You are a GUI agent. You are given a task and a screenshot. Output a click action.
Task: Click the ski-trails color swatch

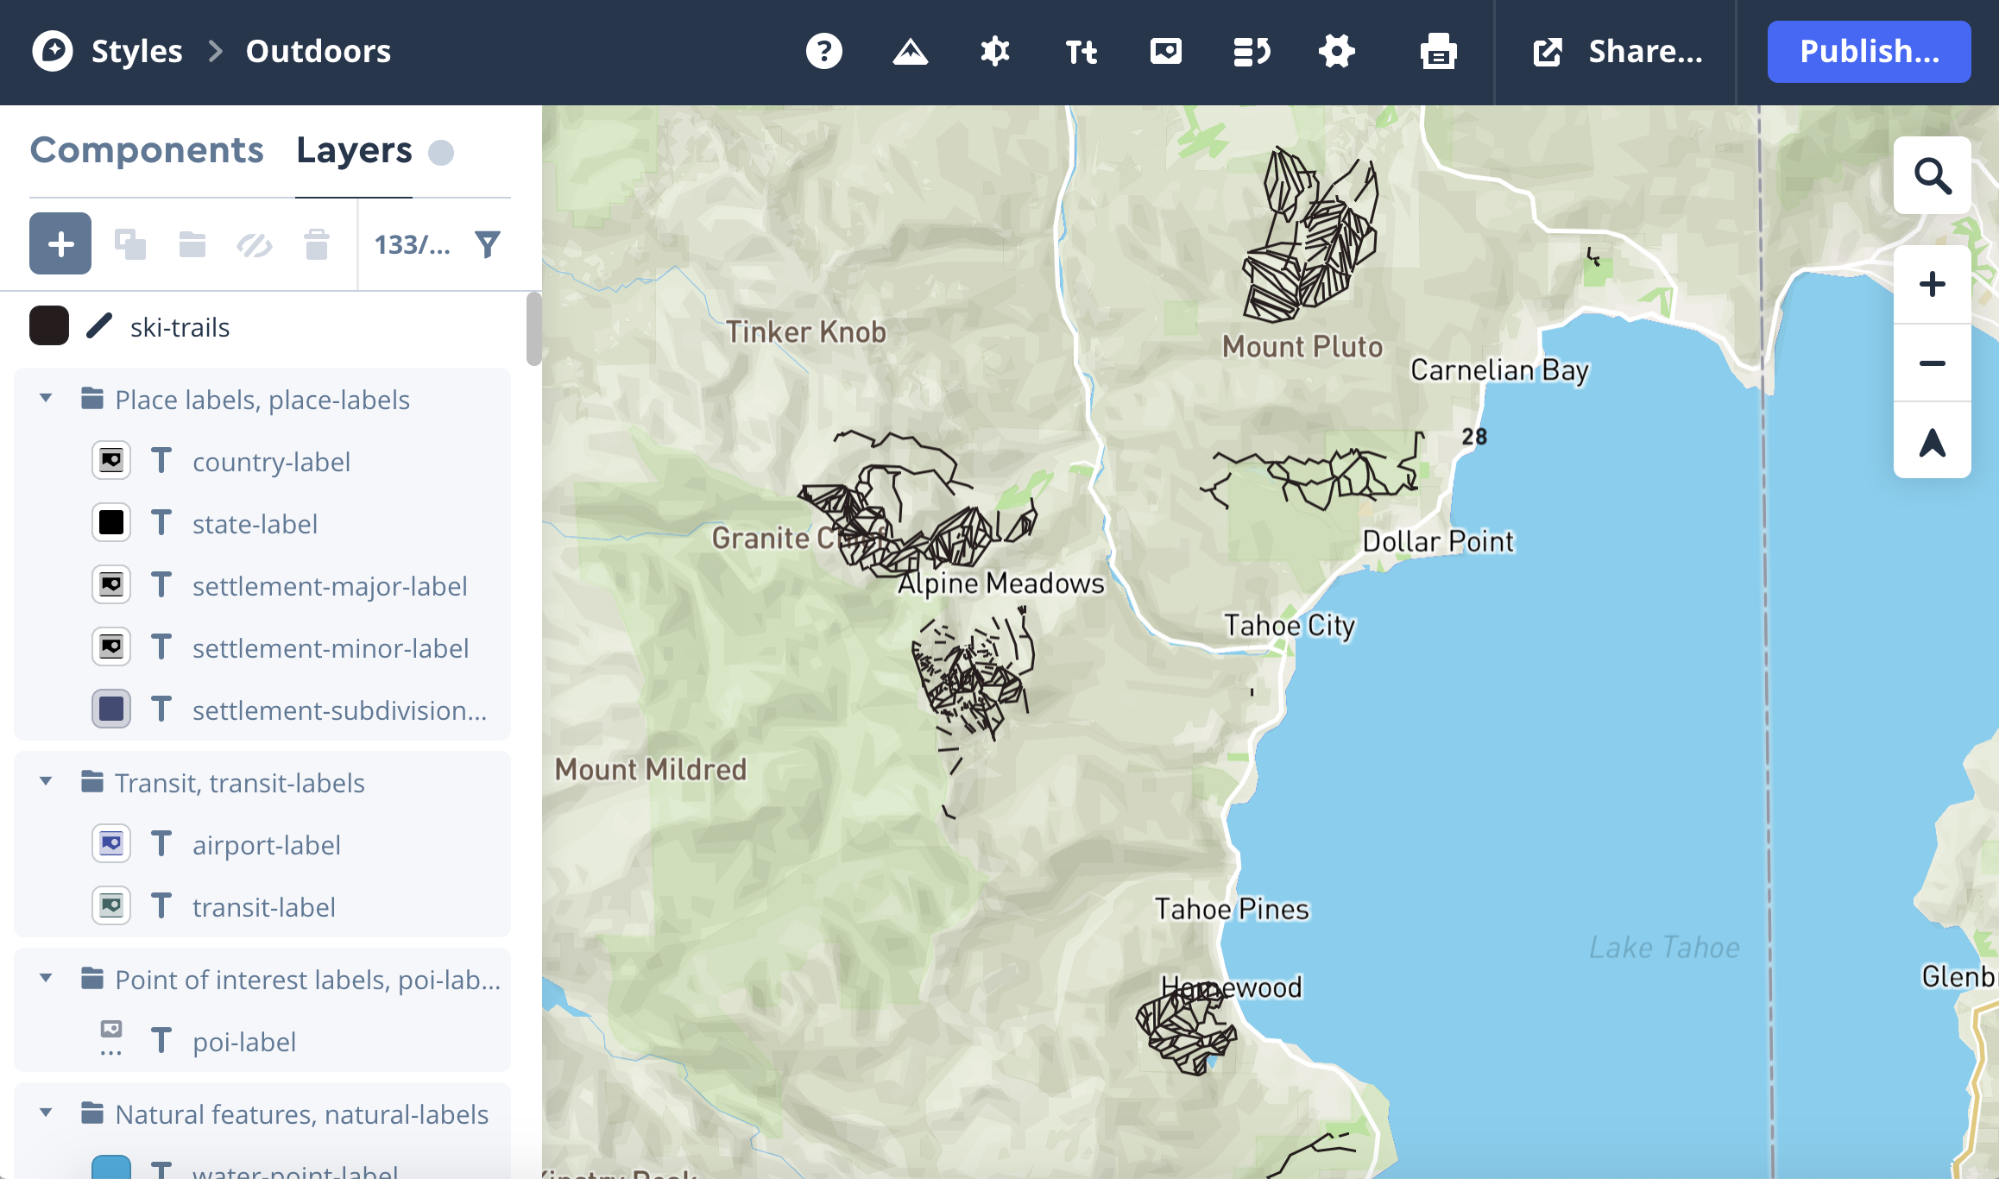point(49,326)
